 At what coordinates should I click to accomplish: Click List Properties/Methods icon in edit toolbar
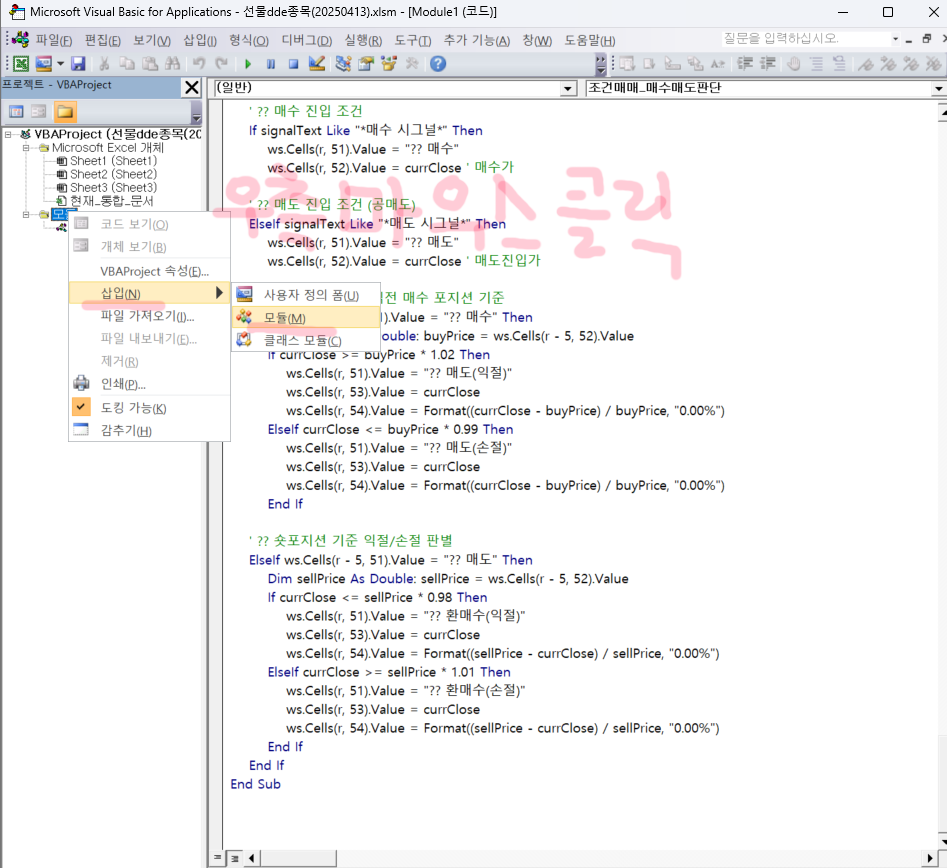(x=627, y=63)
